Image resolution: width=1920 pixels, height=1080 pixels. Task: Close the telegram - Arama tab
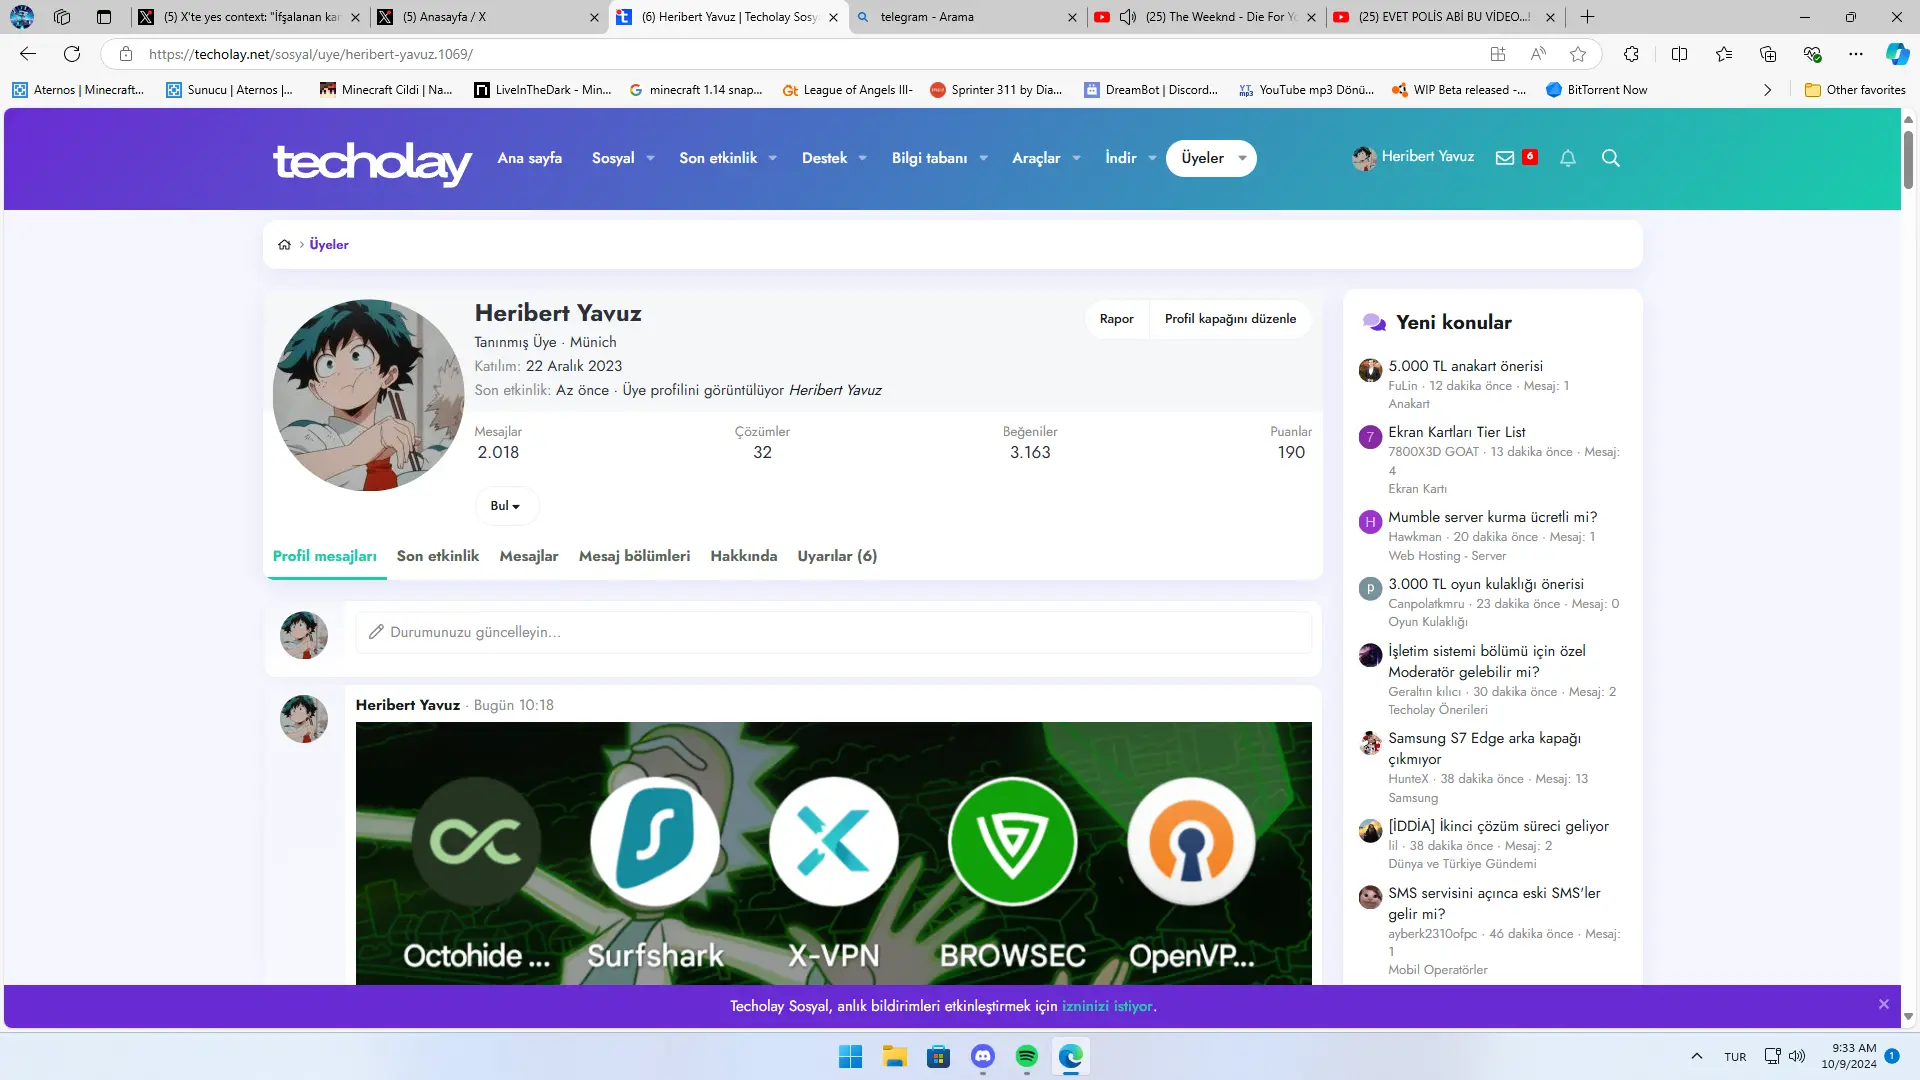tap(1072, 17)
